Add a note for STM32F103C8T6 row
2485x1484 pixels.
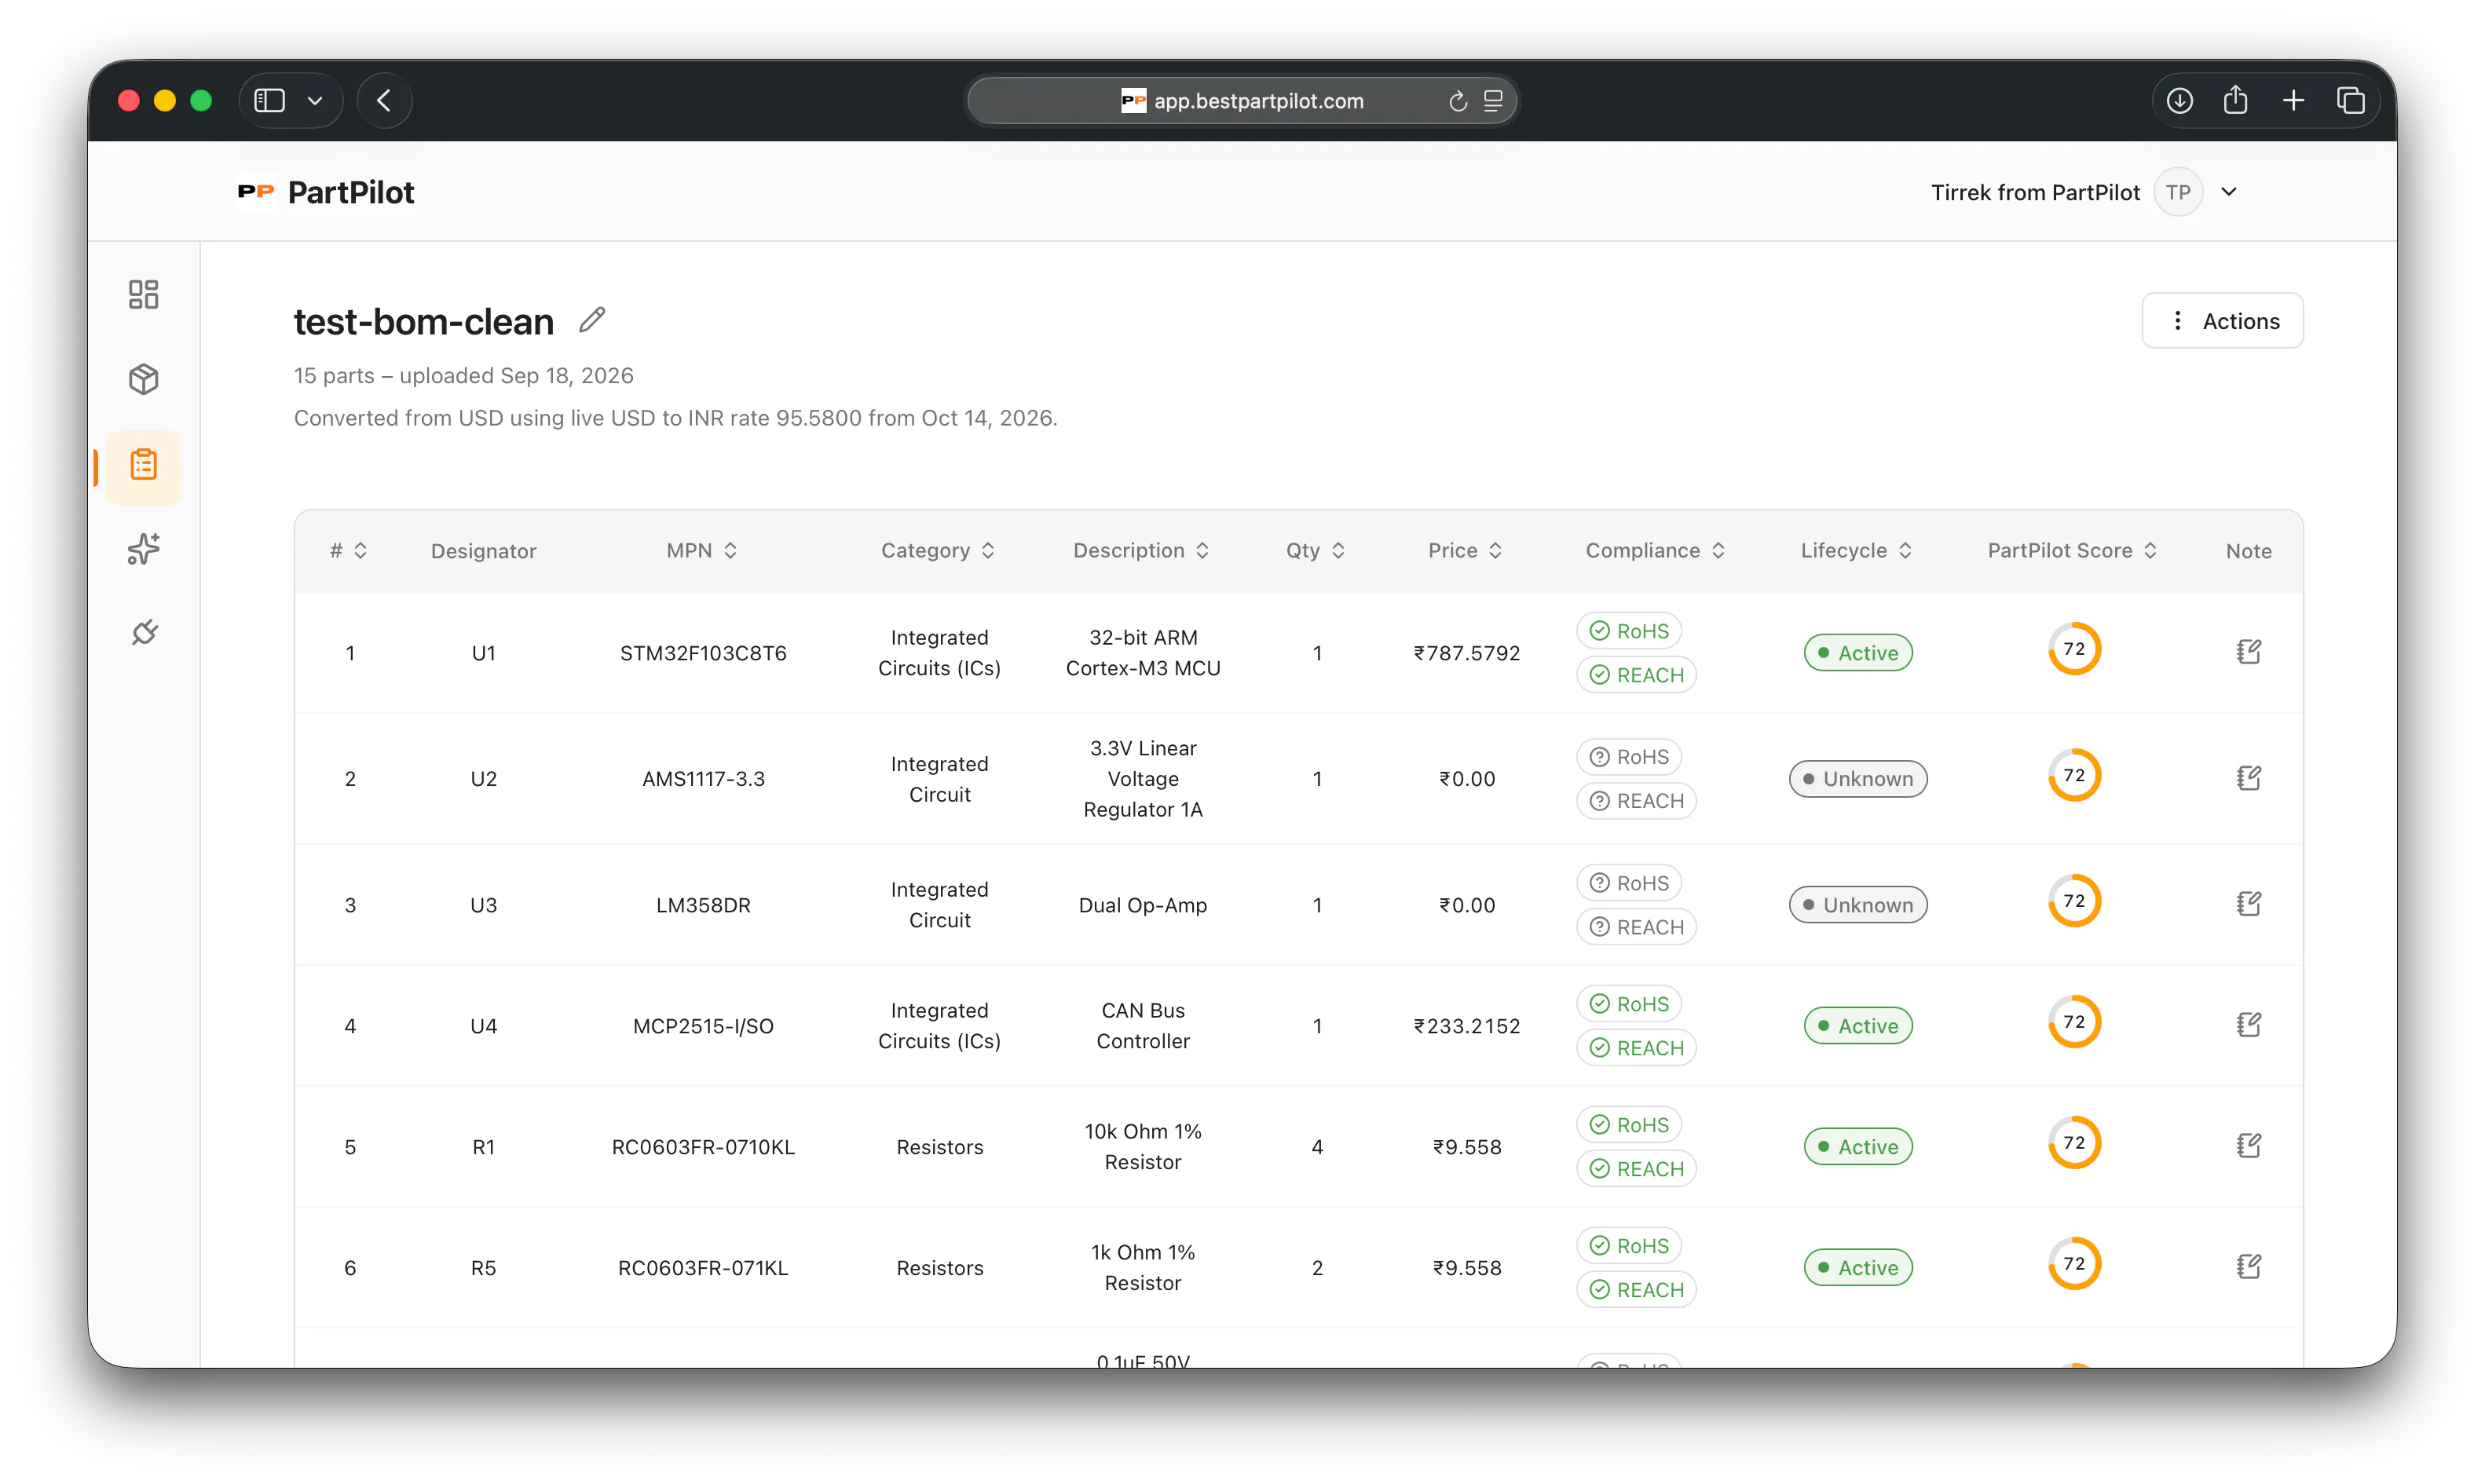(2248, 652)
